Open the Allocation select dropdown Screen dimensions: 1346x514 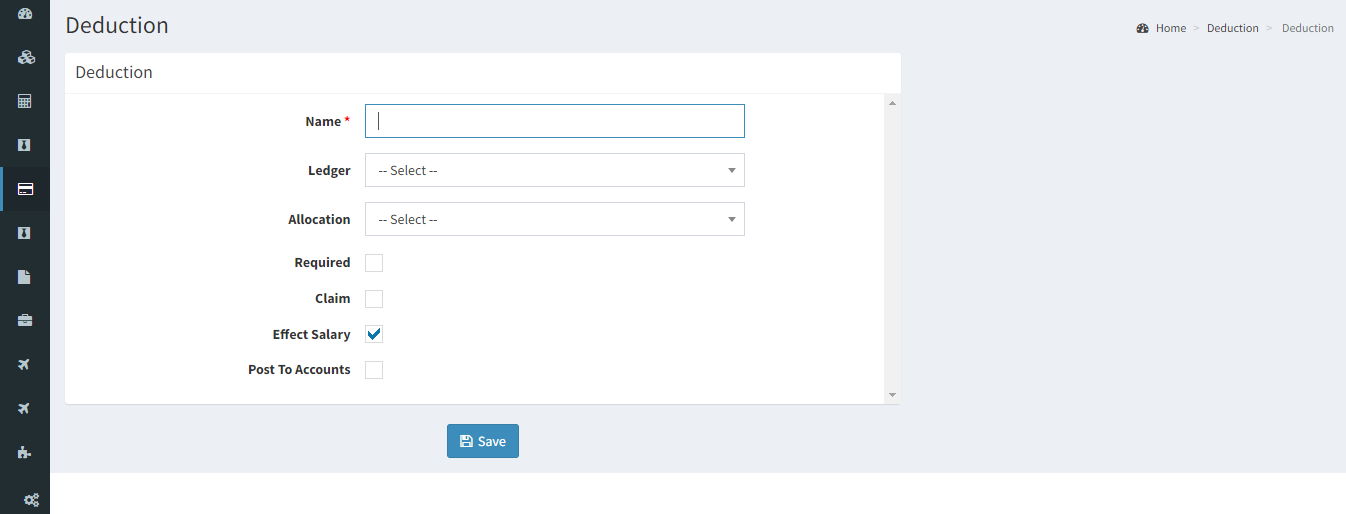coord(555,219)
